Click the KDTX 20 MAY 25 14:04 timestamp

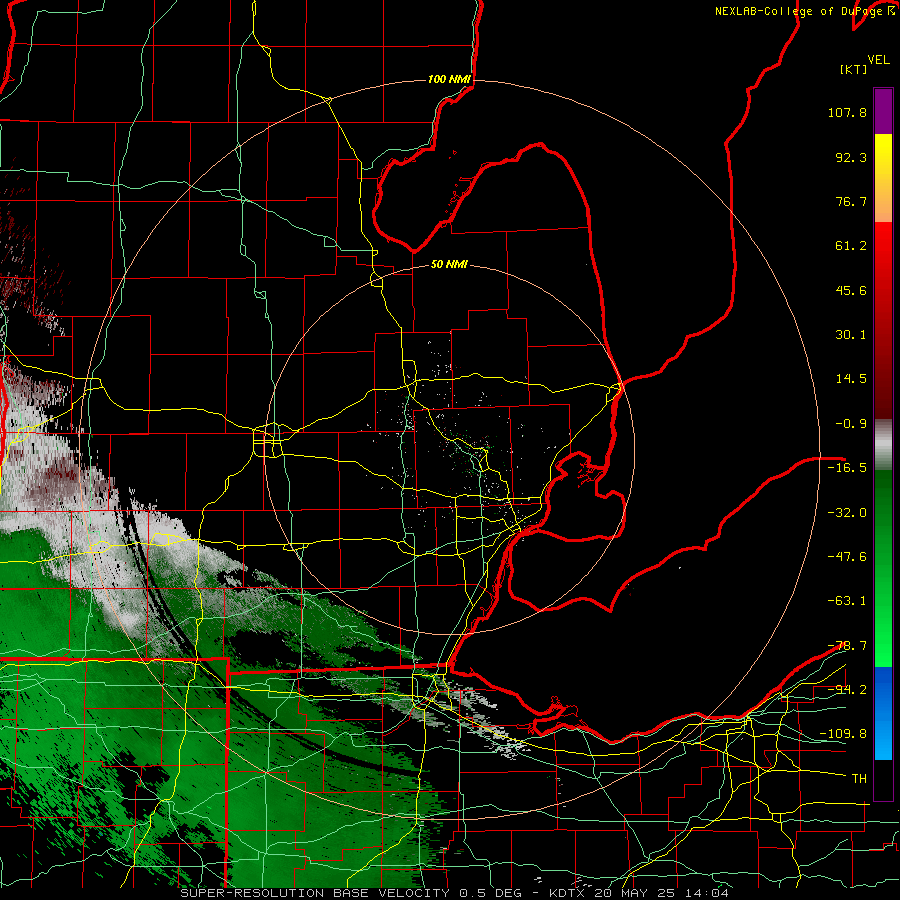tap(639, 893)
